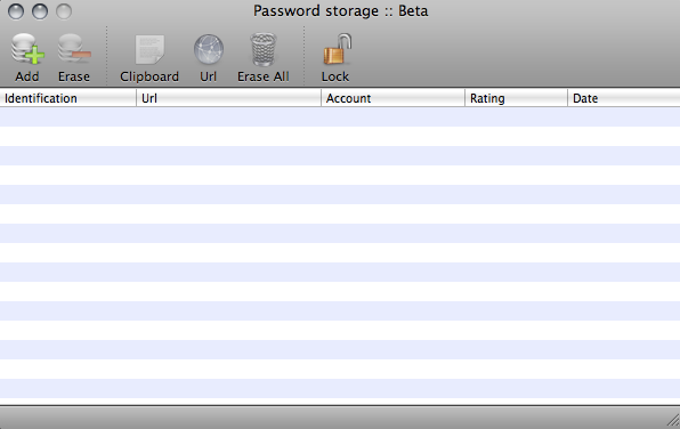Copy password with Clipboard icon
The width and height of the screenshot is (680, 429).
[149, 49]
